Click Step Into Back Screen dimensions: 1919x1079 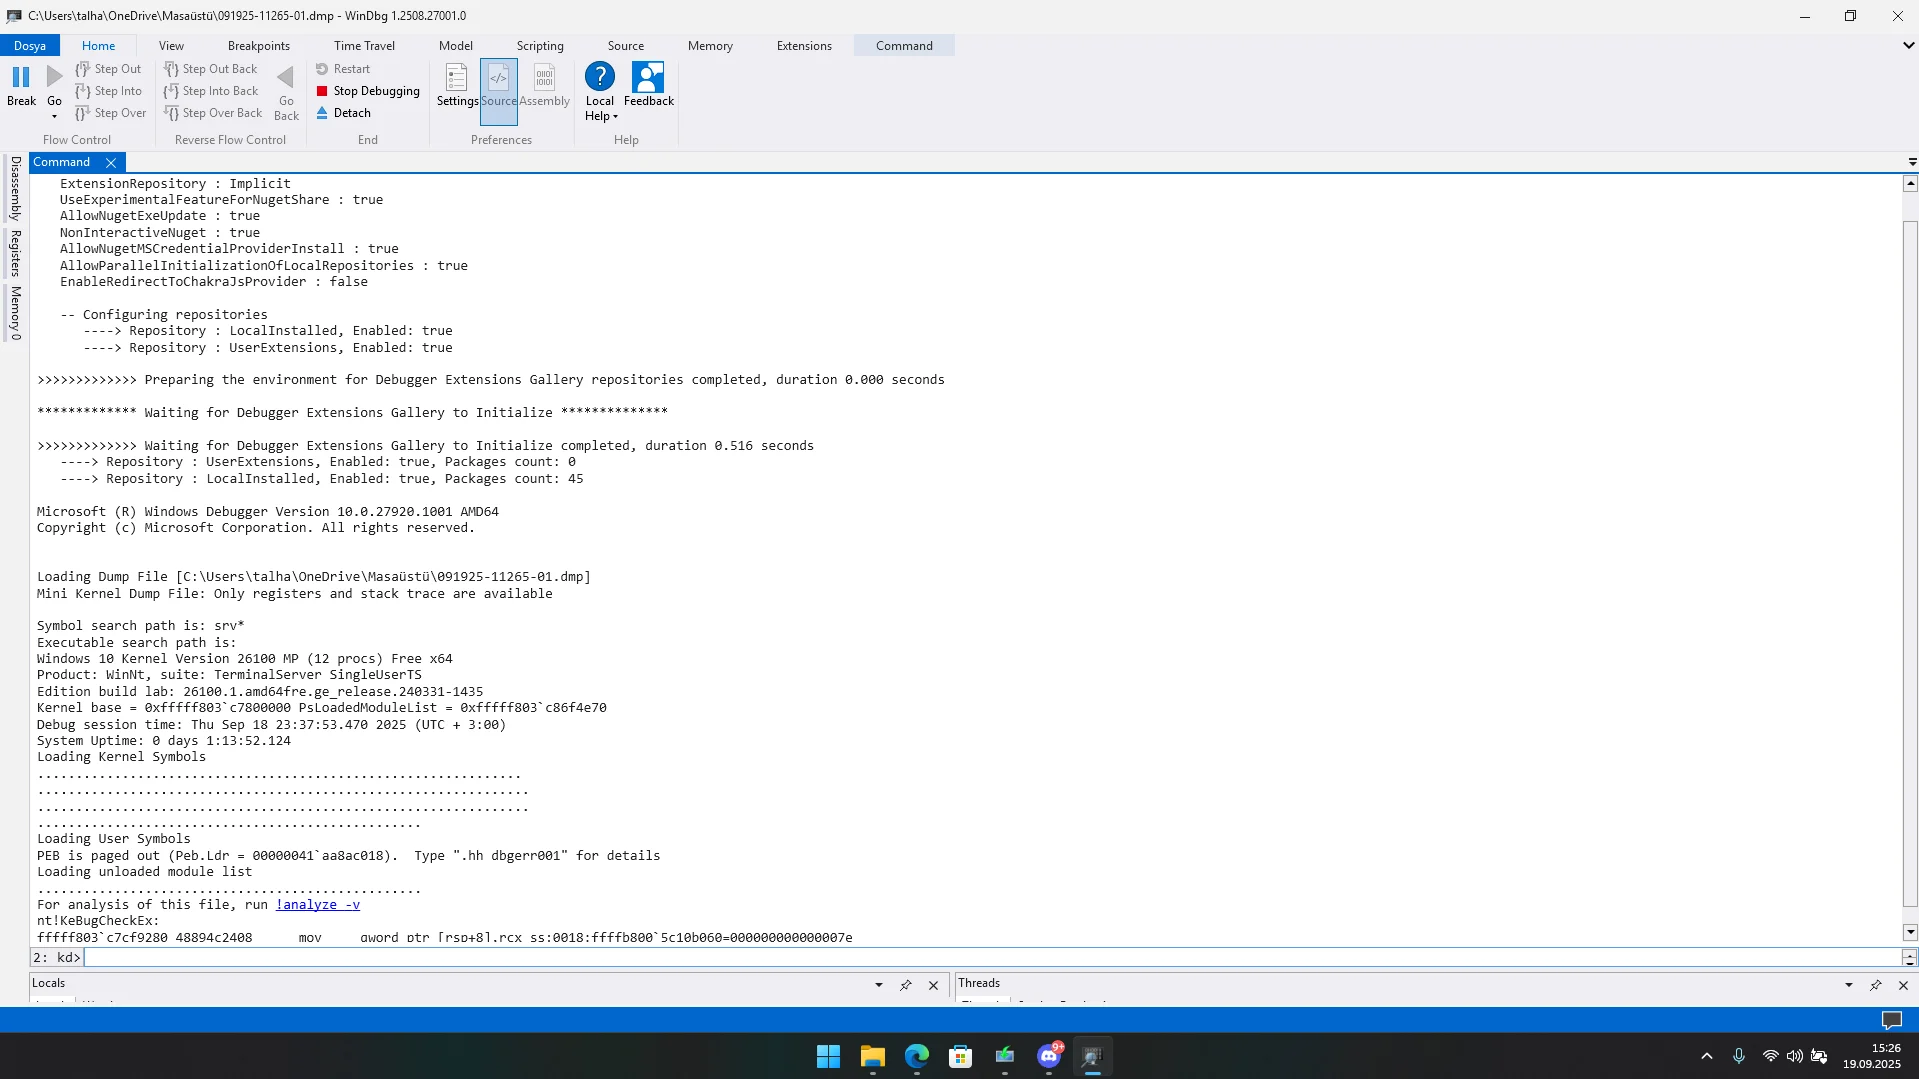pos(211,91)
